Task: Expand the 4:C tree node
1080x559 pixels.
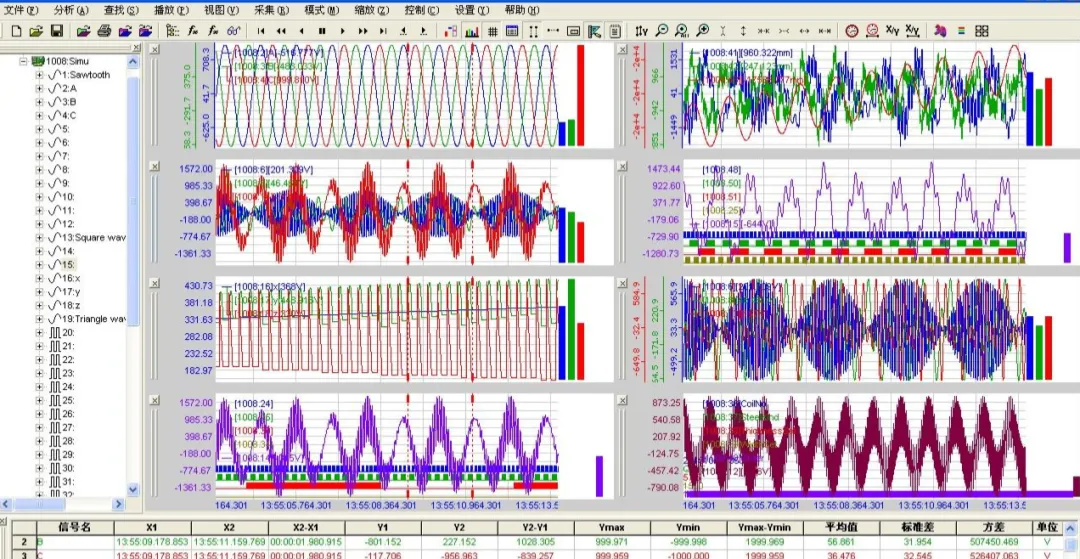Action: coord(39,115)
